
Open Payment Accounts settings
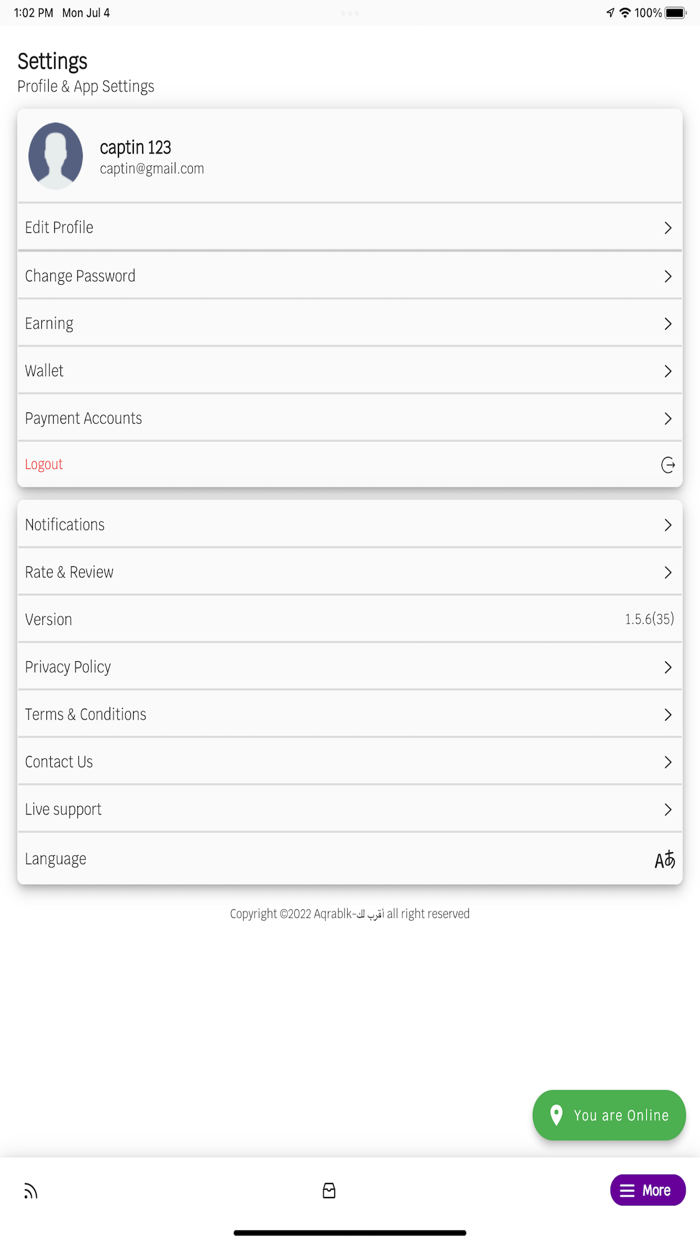pos(350,418)
